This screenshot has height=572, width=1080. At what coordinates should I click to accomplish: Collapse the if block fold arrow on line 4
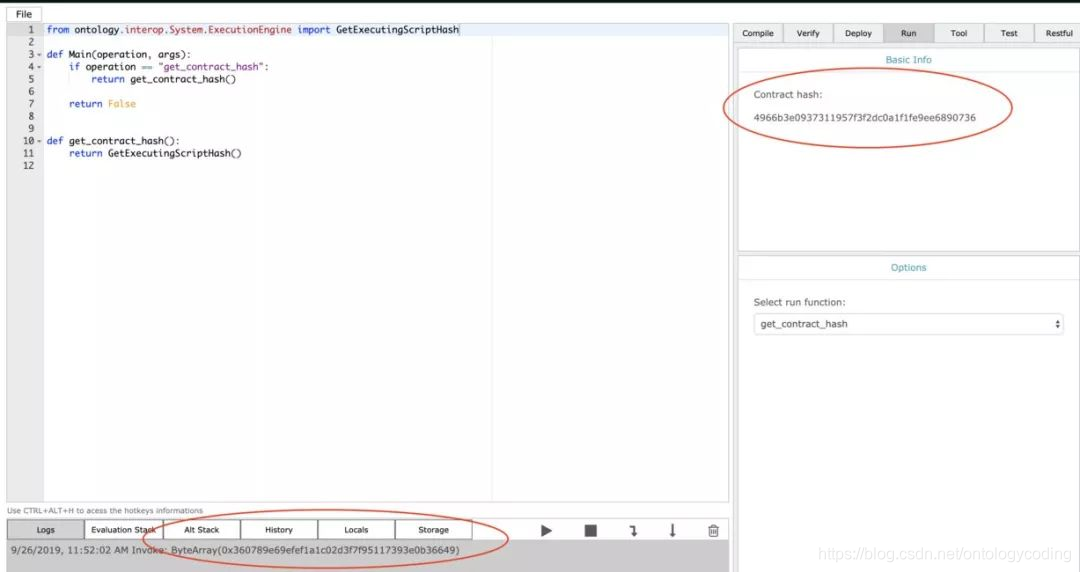39,67
